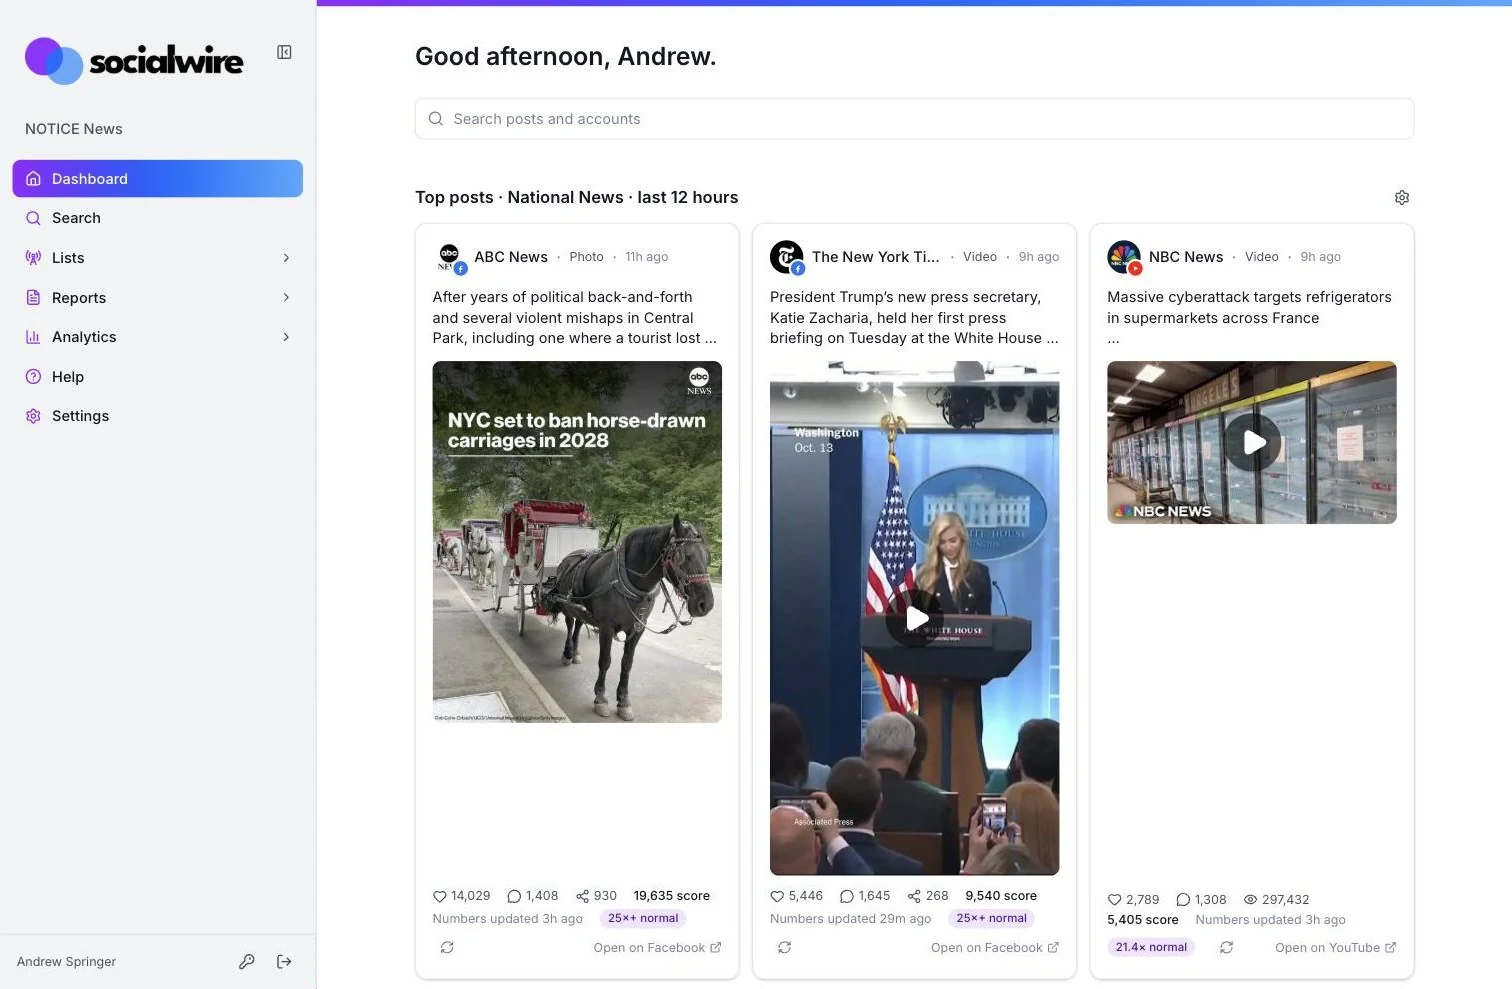The height and width of the screenshot is (989, 1512).
Task: Click the 21.4x normal badge
Action: 1151,947
